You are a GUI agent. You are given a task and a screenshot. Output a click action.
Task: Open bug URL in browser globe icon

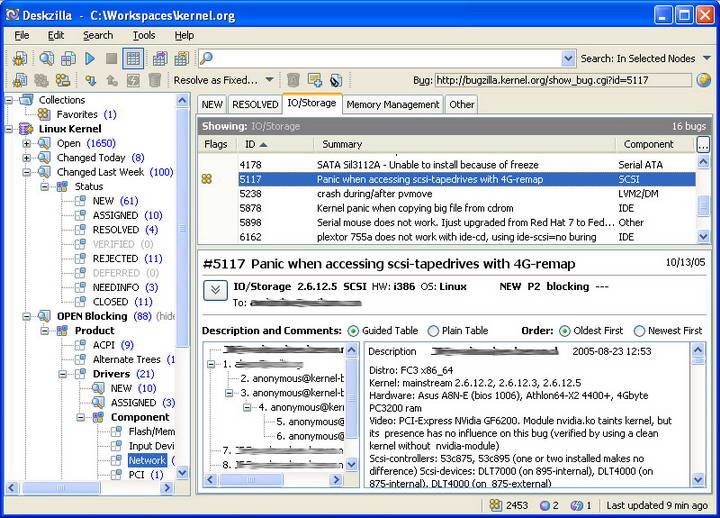point(704,80)
